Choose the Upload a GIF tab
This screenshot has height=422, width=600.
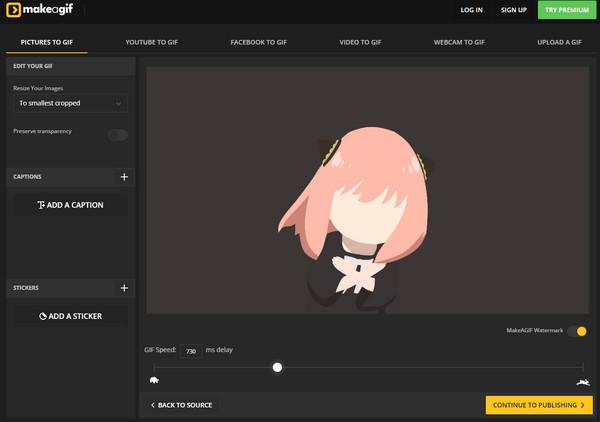click(559, 42)
